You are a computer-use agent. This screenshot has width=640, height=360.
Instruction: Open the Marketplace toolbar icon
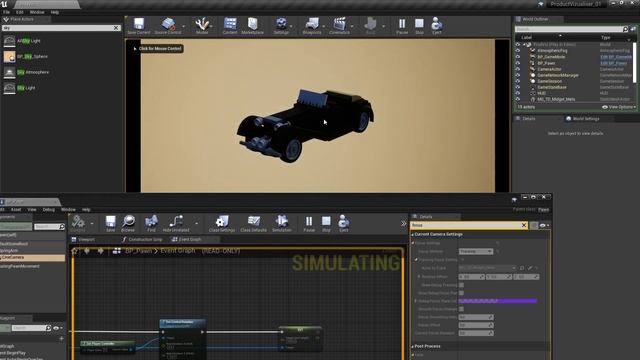coord(252,26)
